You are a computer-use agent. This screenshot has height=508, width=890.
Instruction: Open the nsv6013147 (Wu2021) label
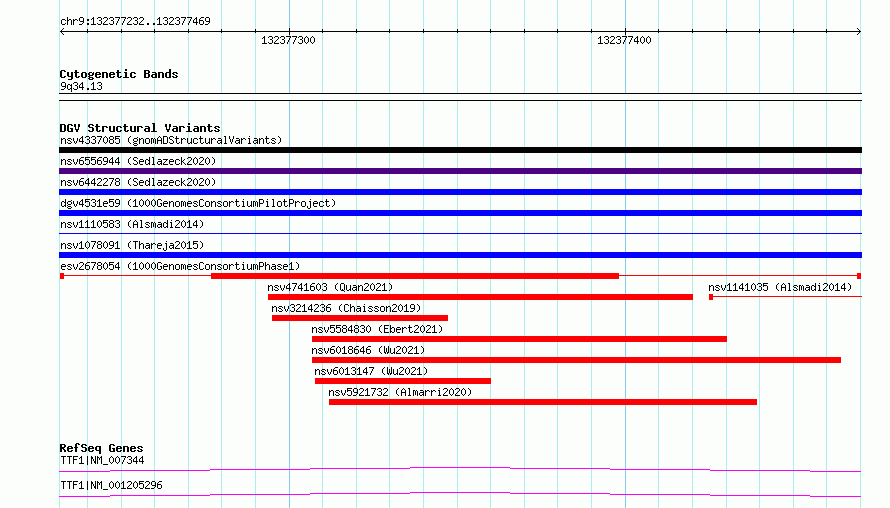click(371, 371)
